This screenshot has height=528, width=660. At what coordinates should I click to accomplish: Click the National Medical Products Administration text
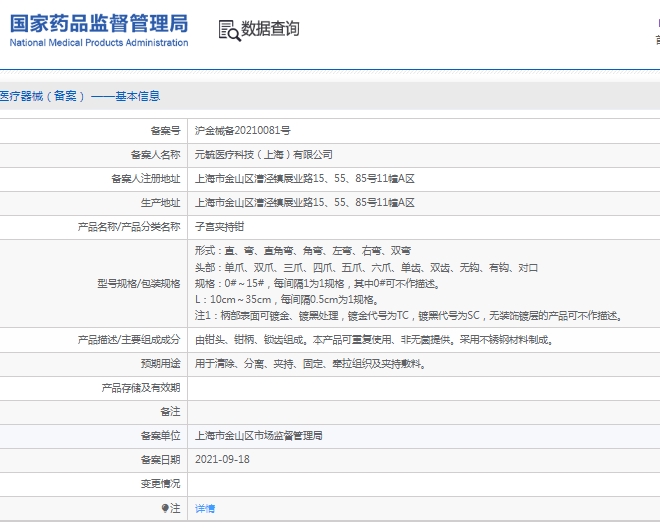click(x=99, y=43)
